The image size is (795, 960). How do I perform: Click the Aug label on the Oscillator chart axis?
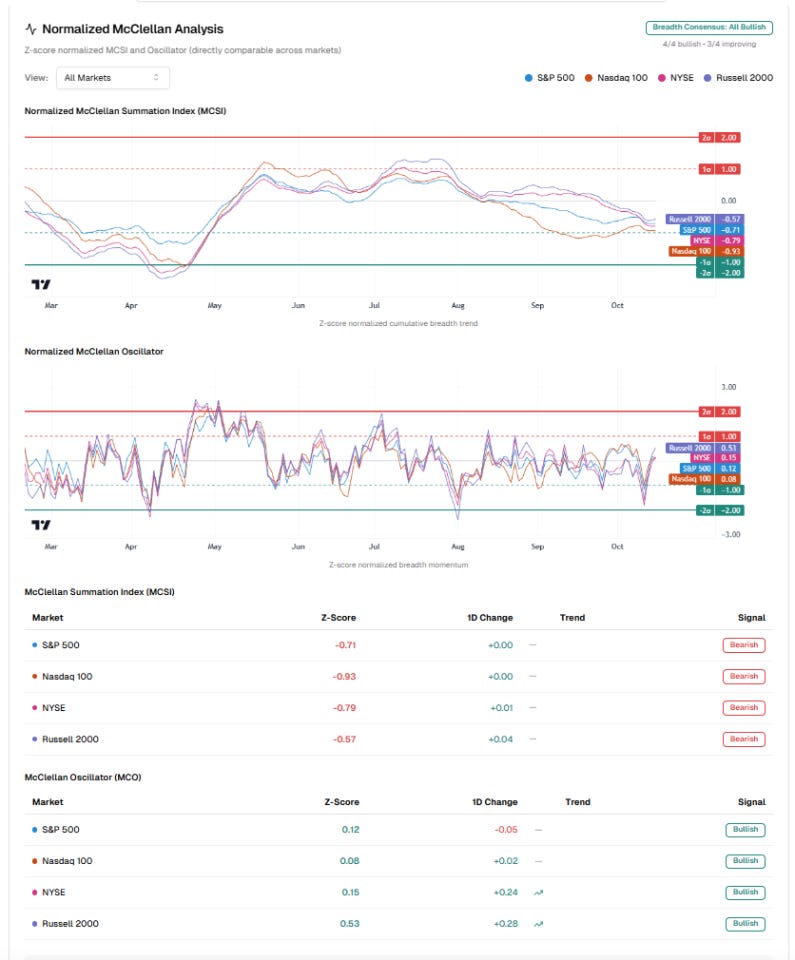[x=458, y=546]
